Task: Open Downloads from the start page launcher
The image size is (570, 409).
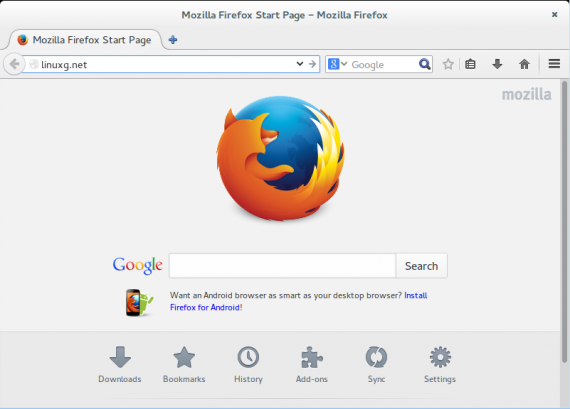Action: 120,365
